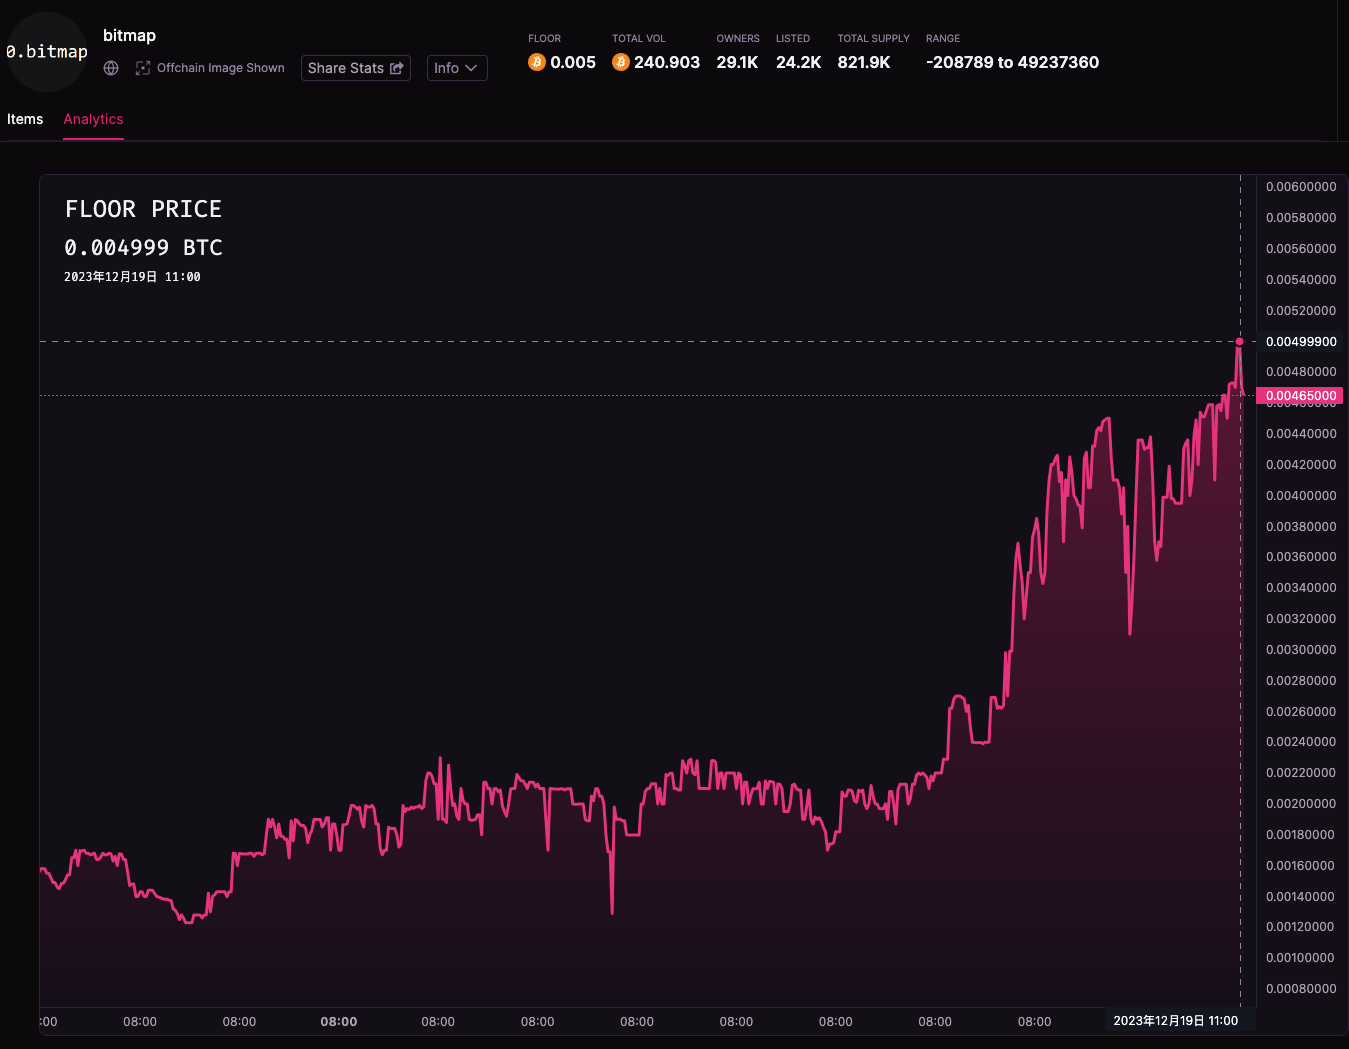Viewport: 1349px width, 1049px height.
Task: Expand the Info dropdown
Action: click(x=457, y=68)
